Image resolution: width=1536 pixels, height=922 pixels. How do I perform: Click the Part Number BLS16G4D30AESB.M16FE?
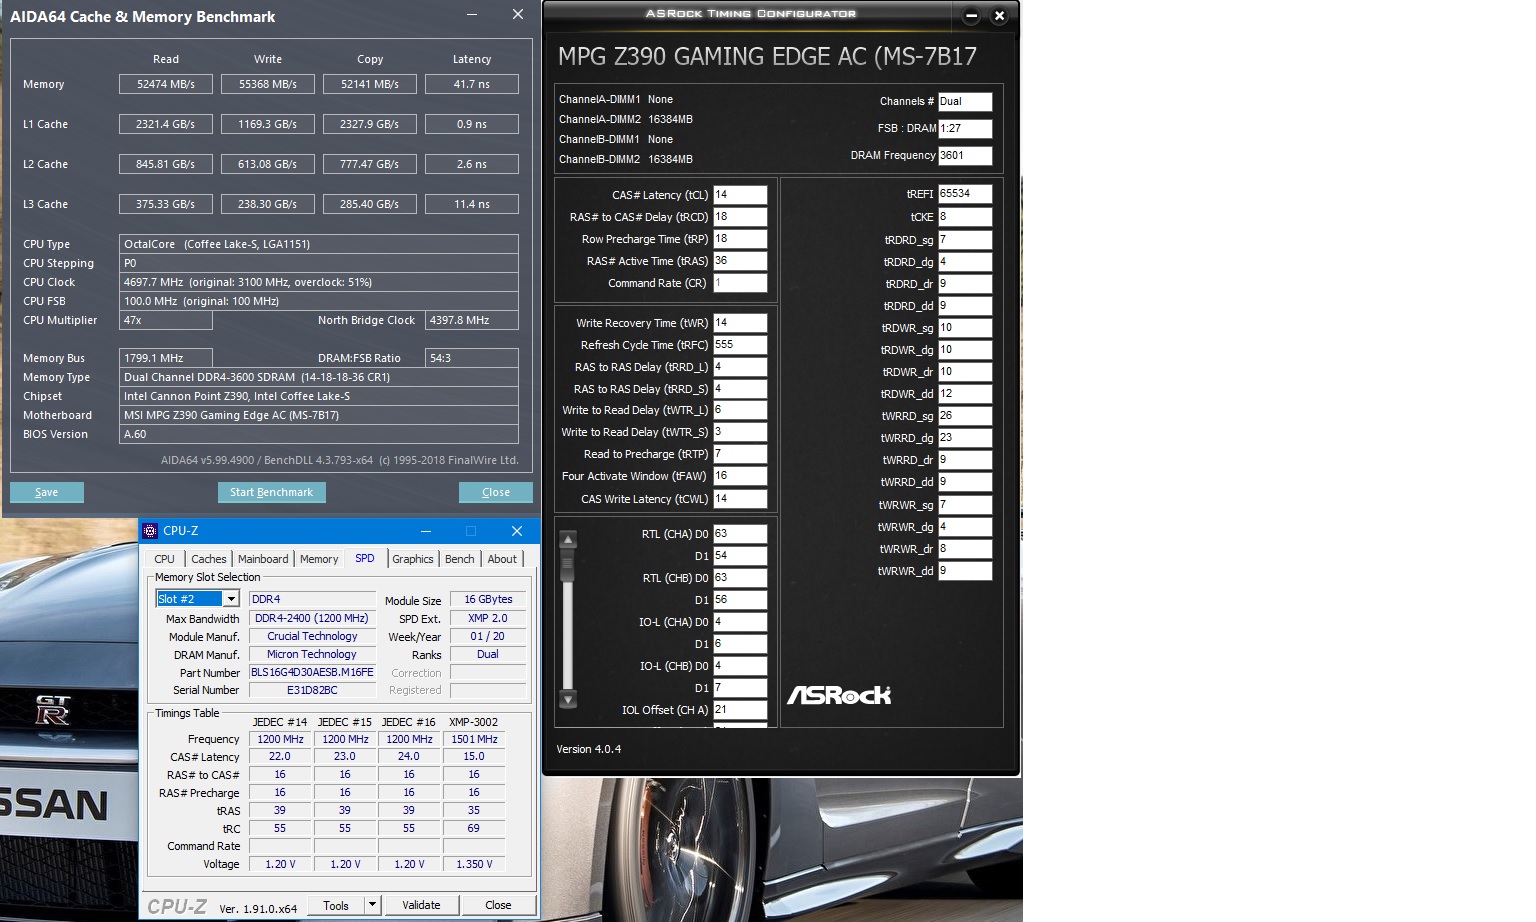click(312, 672)
